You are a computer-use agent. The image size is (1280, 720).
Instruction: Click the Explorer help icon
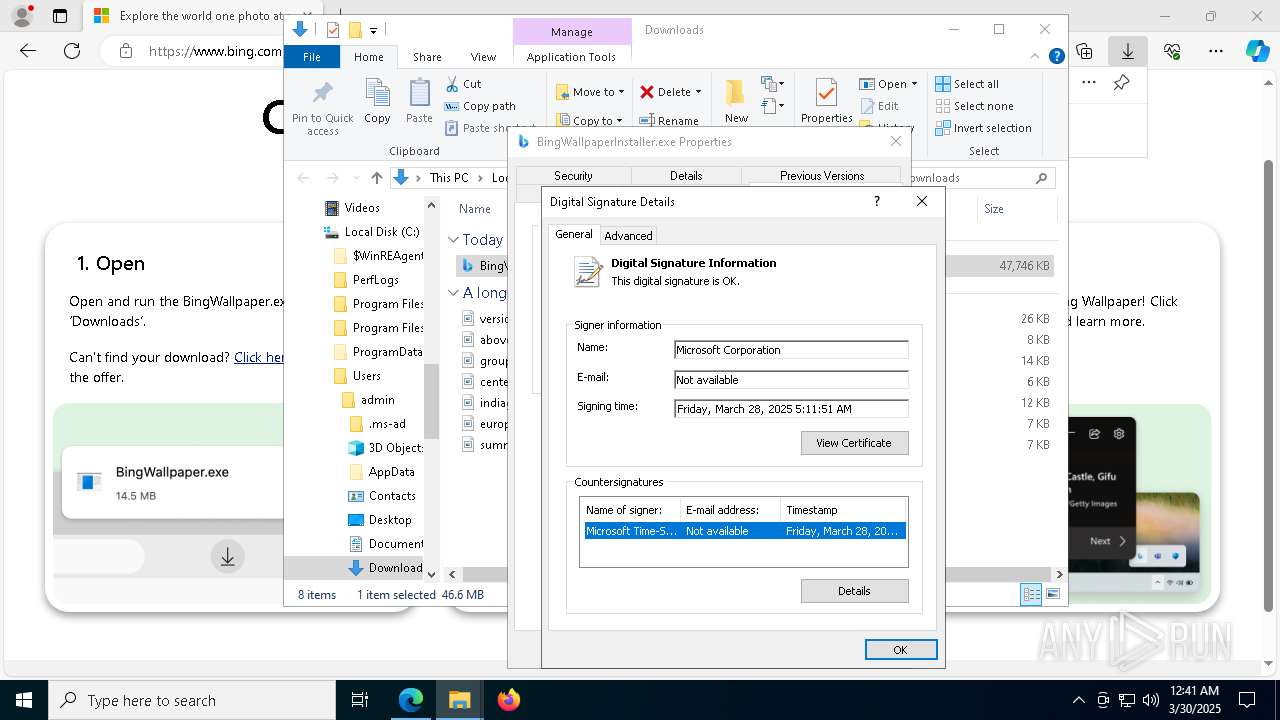pyautogui.click(x=1056, y=56)
